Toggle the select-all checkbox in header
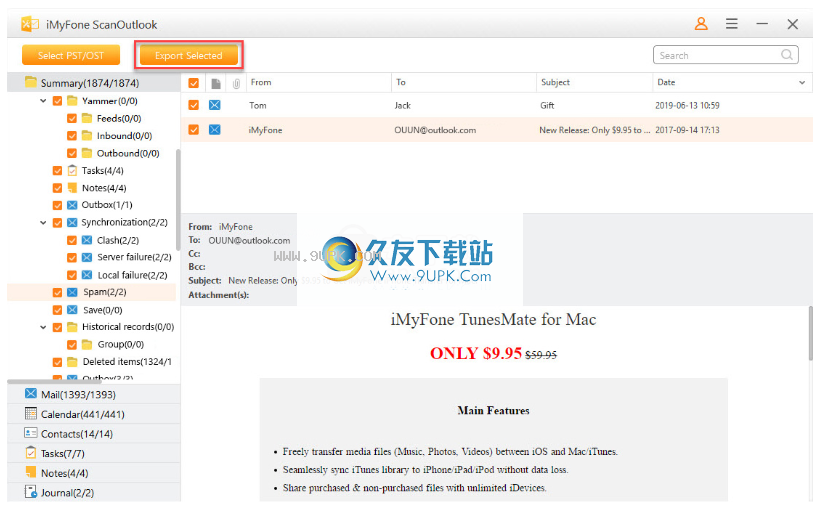The image size is (821, 518). tap(194, 83)
